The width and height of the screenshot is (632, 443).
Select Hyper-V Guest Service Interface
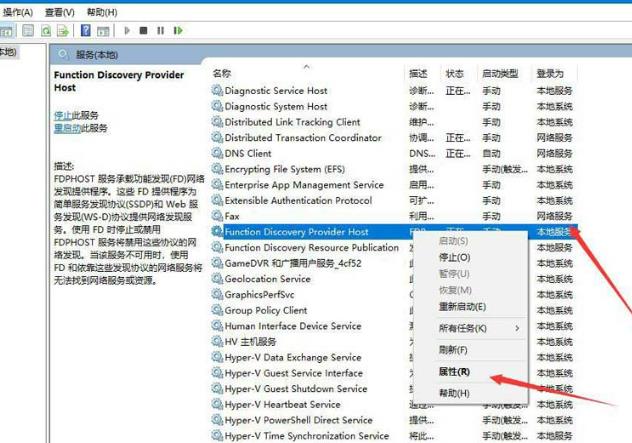293,374
